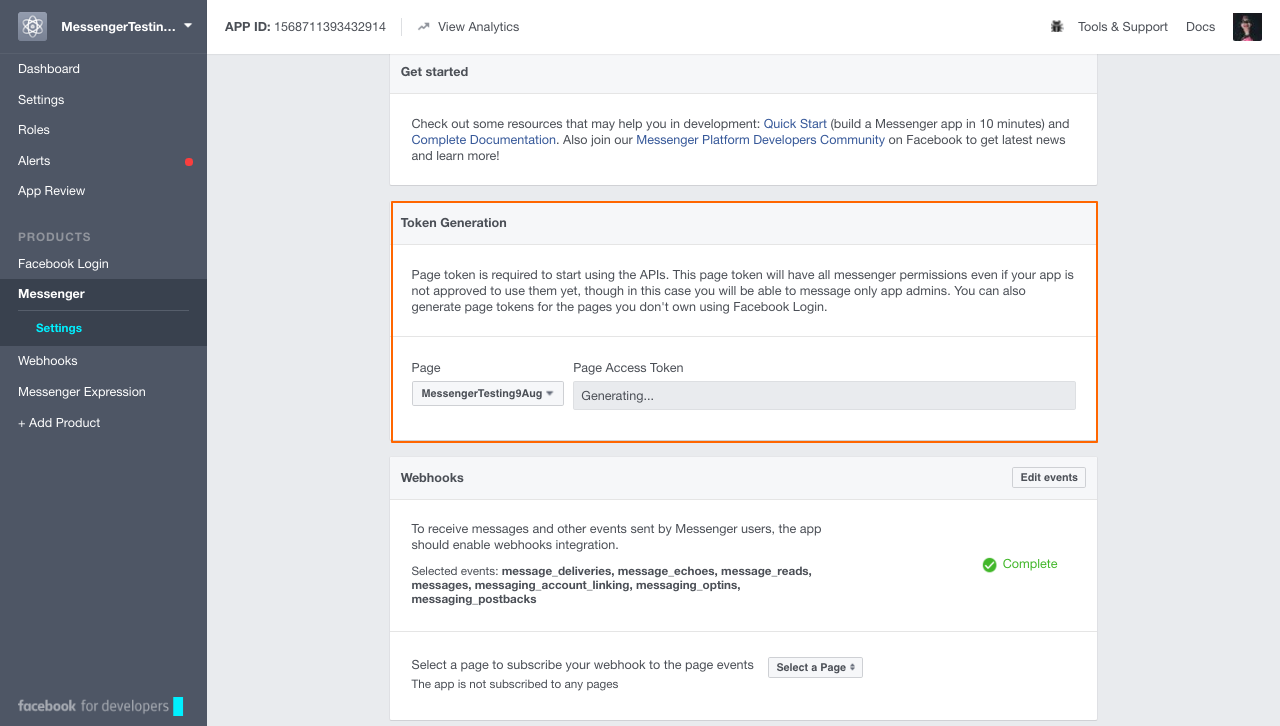
Task: Click the atom app icon
Action: [32, 27]
